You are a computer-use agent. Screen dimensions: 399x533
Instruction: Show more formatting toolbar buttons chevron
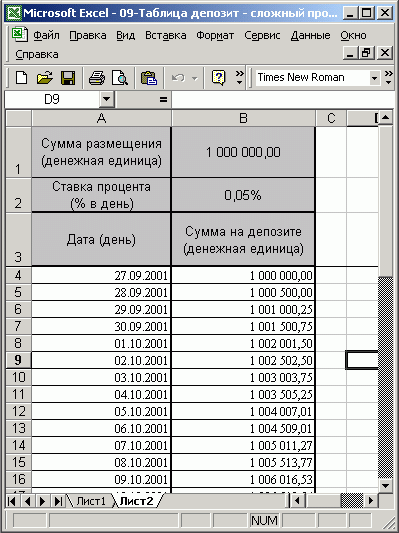388,78
